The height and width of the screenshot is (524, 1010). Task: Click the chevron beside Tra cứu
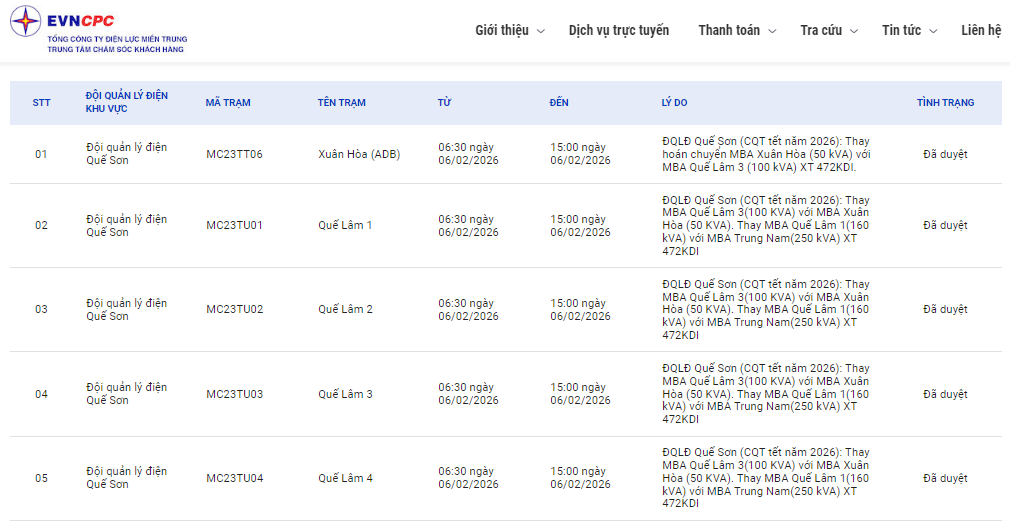tap(854, 31)
